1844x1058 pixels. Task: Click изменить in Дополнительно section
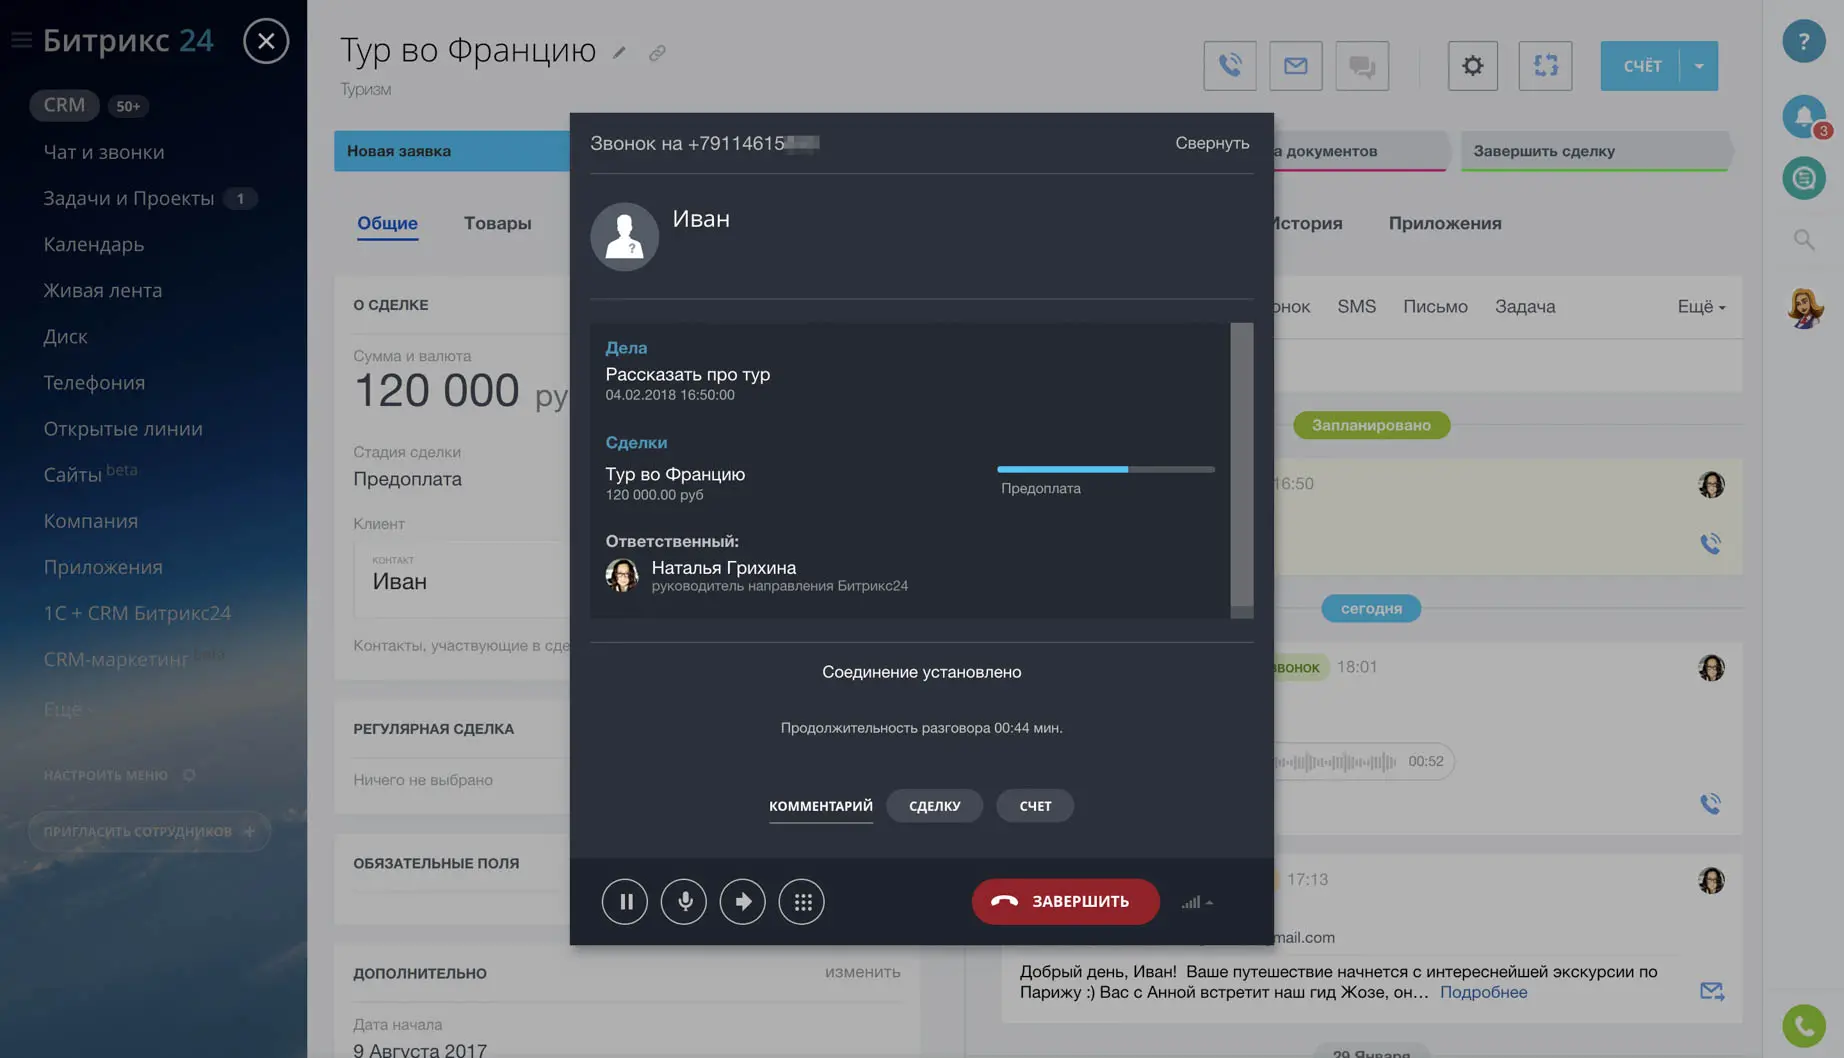tap(862, 971)
